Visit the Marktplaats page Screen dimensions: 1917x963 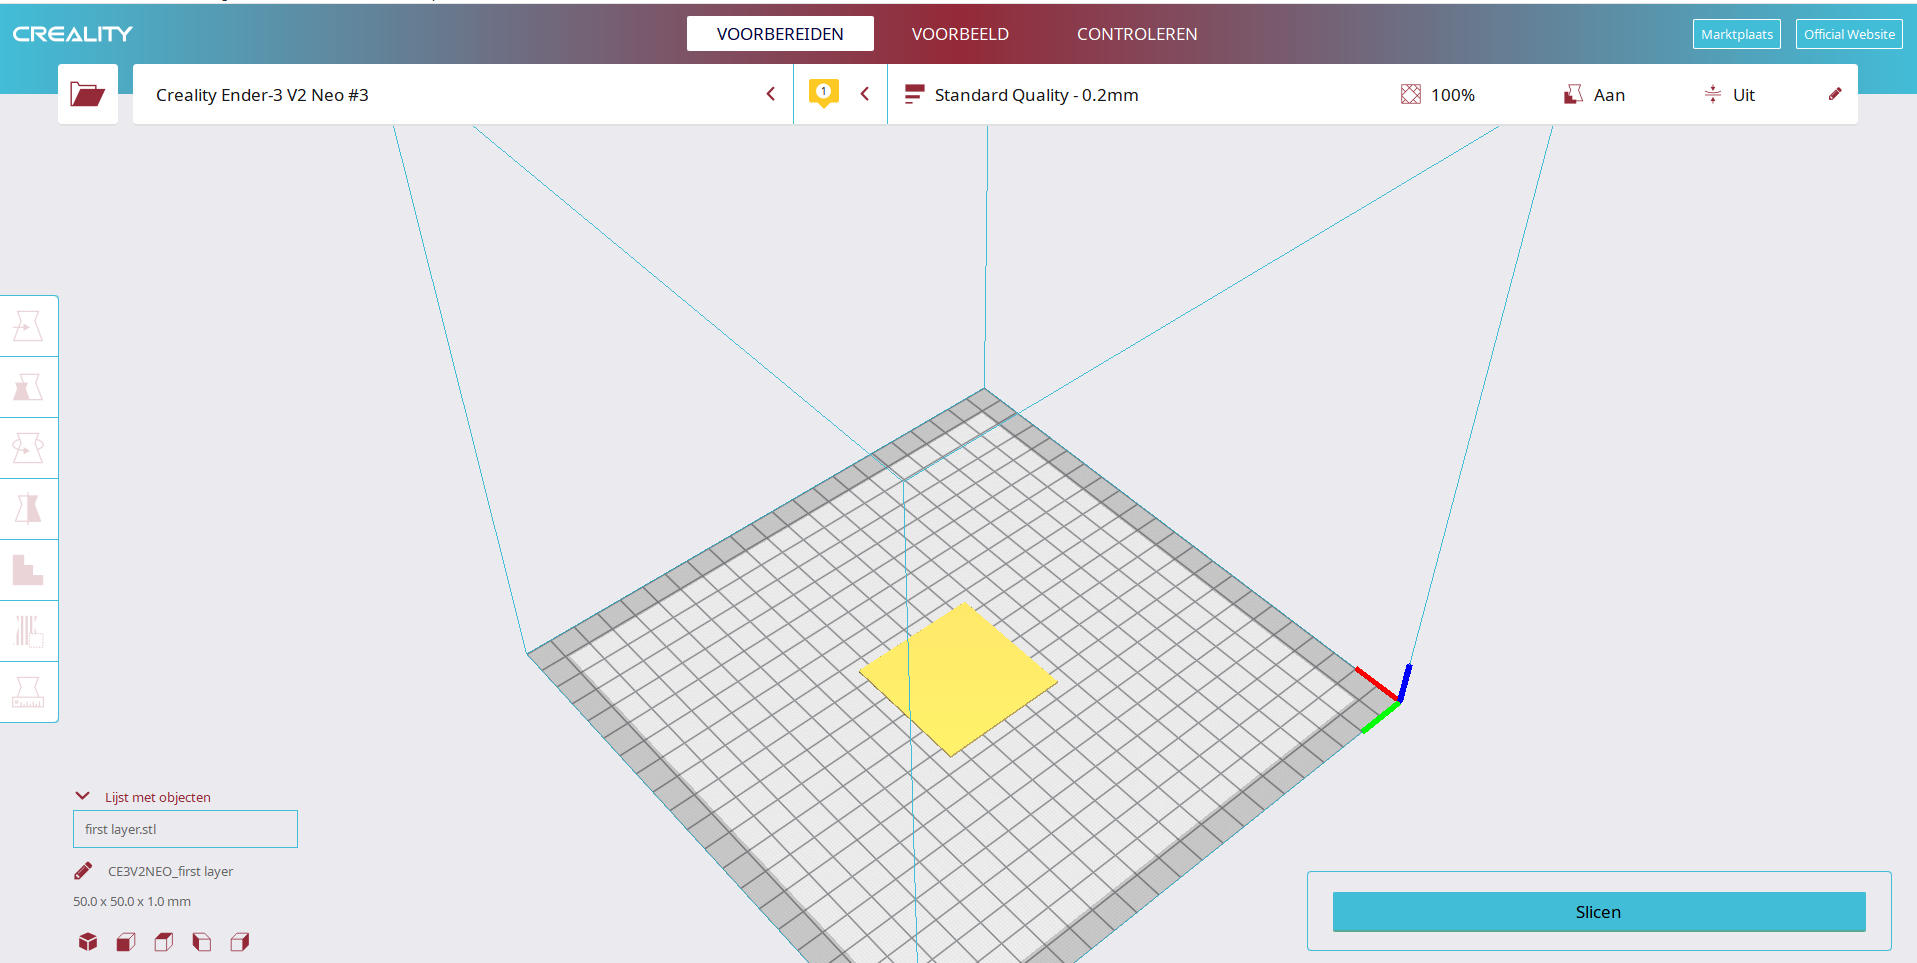coord(1736,33)
